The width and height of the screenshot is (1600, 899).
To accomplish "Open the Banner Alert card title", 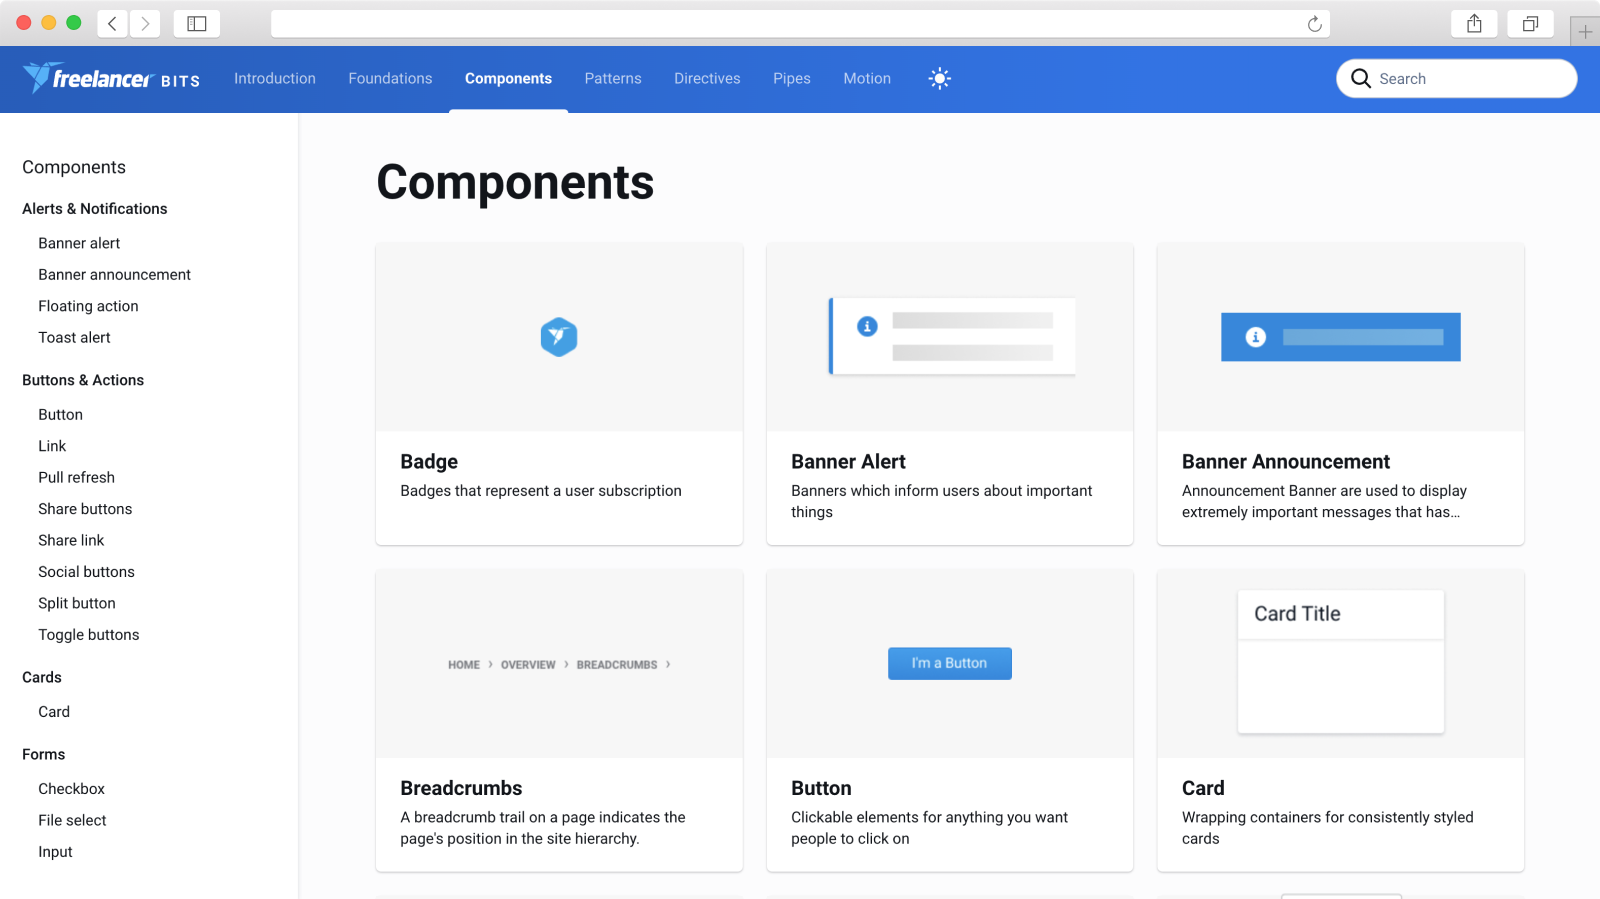I will click(x=848, y=461).
